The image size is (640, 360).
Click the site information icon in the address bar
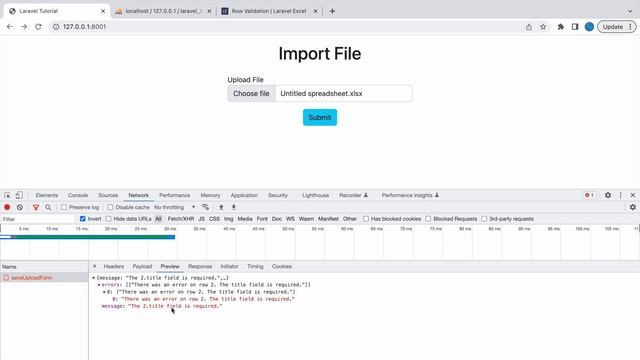(56, 27)
